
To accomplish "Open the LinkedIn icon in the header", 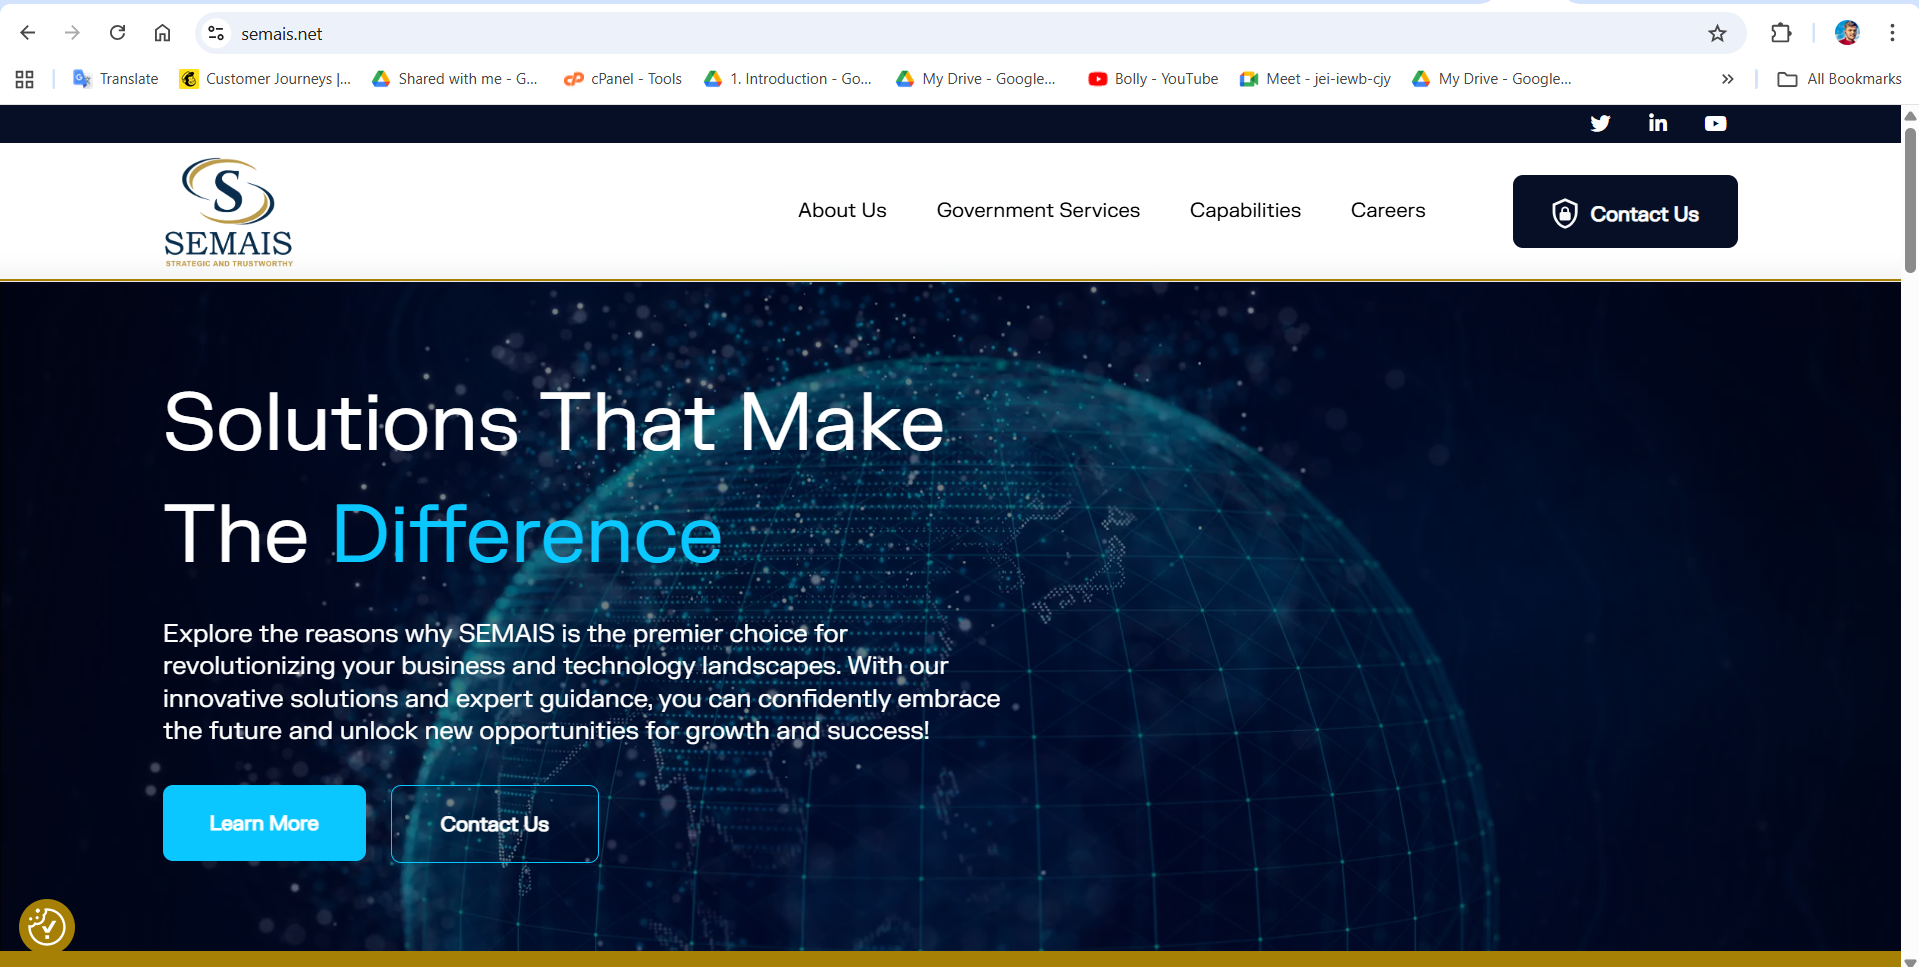I will tap(1657, 123).
